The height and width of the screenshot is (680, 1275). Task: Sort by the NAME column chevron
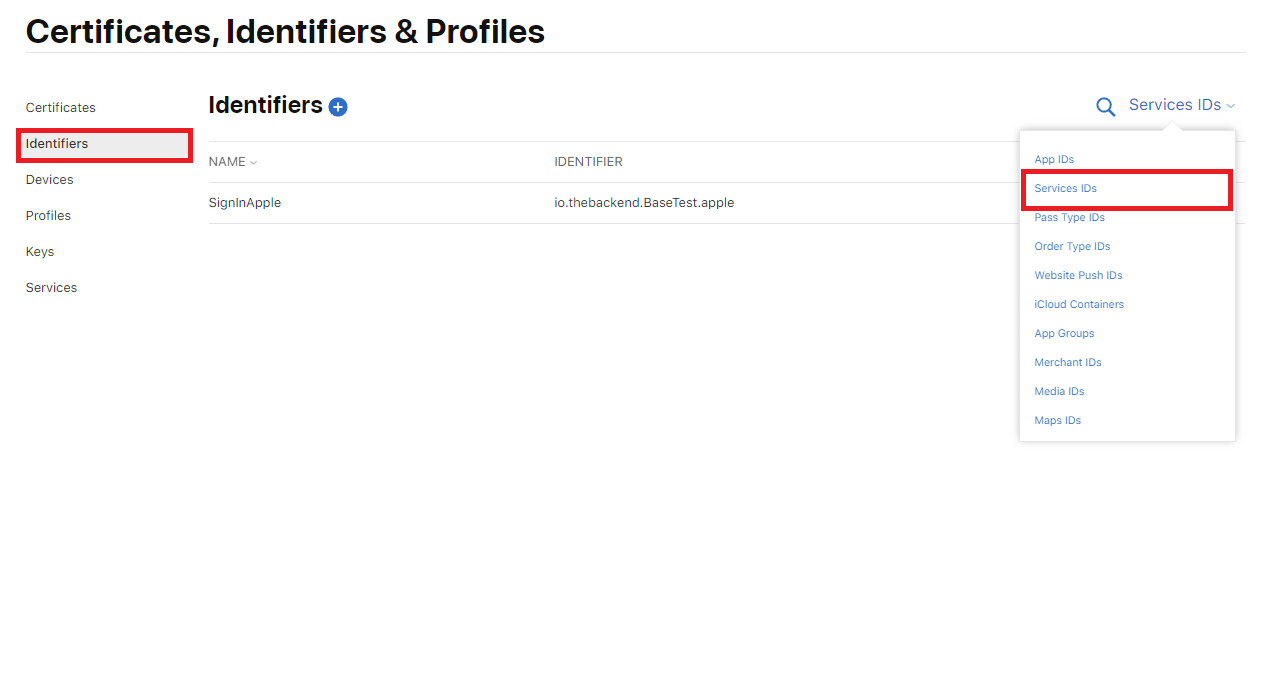click(x=254, y=163)
